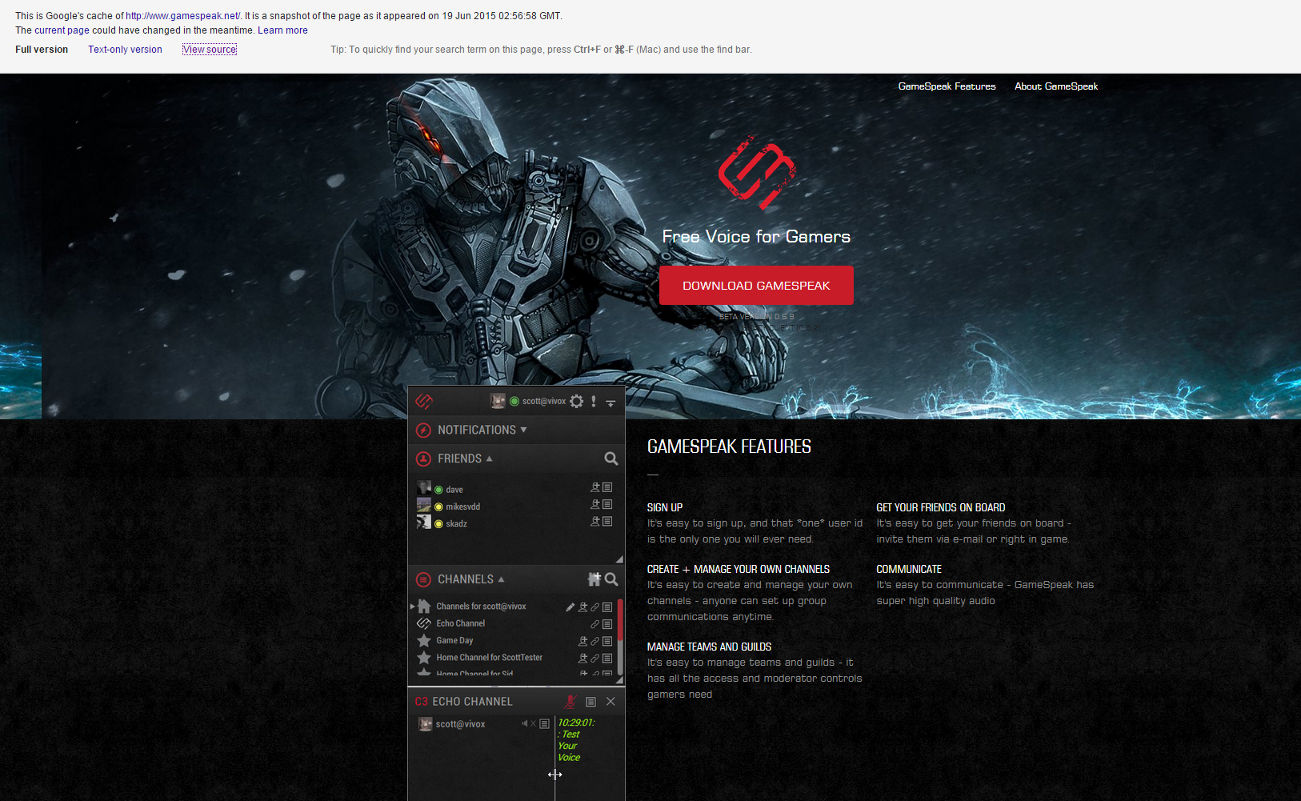
Task: Click invite-user icon on the Game Day row
Action: [583, 641]
